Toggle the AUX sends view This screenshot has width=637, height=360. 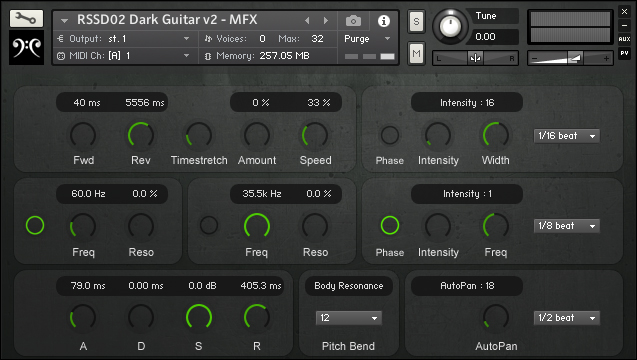pyautogui.click(x=624, y=39)
